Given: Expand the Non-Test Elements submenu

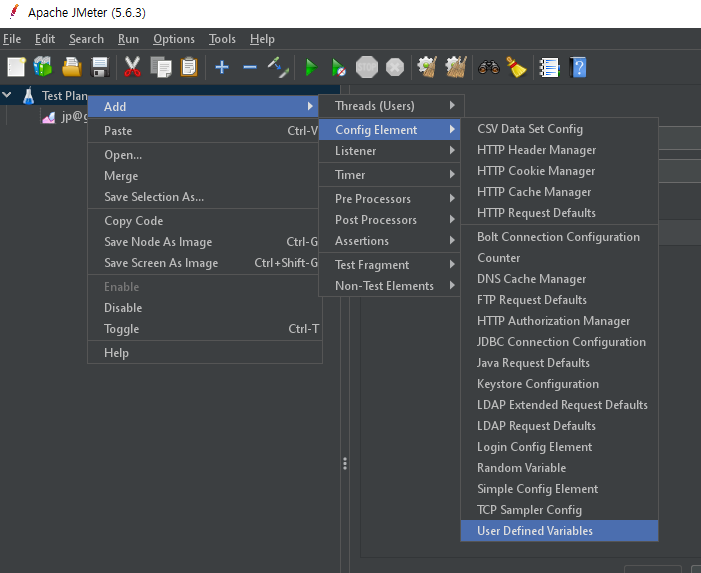Looking at the screenshot, I should [x=390, y=286].
